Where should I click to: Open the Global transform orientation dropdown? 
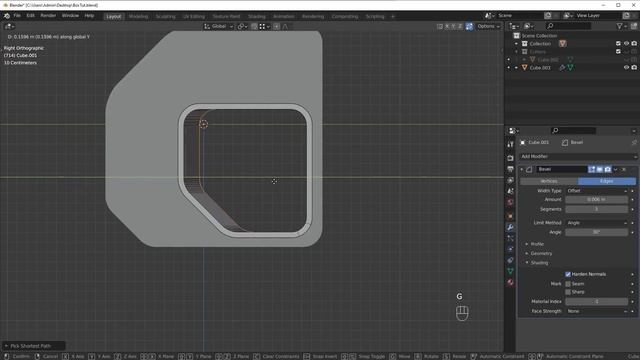(x=218, y=27)
